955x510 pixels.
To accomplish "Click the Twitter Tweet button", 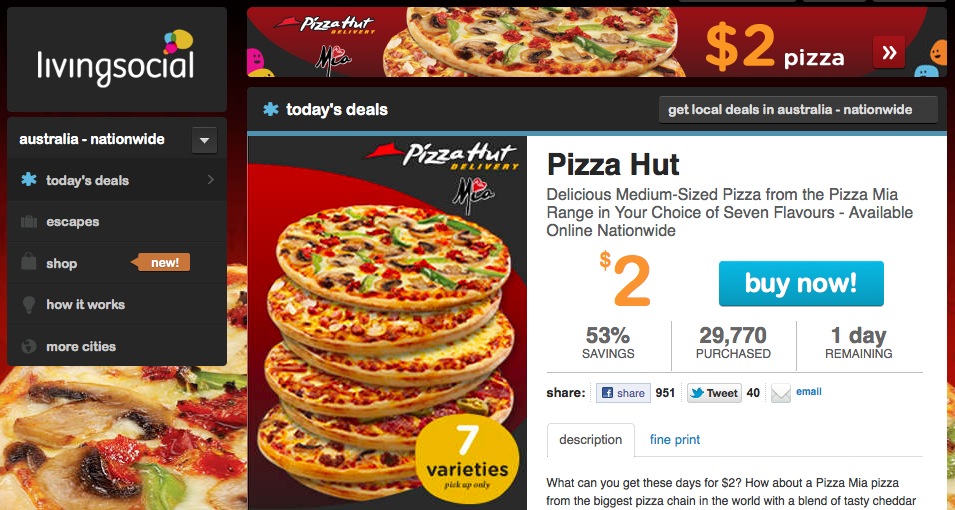I will (x=714, y=393).
